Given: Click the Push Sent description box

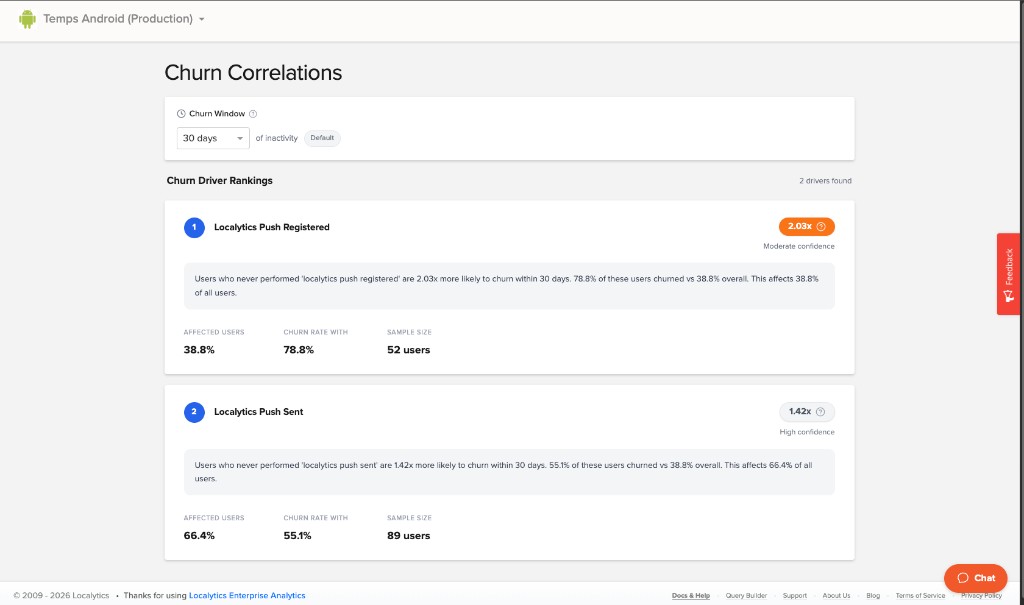Looking at the screenshot, I should click(509, 472).
